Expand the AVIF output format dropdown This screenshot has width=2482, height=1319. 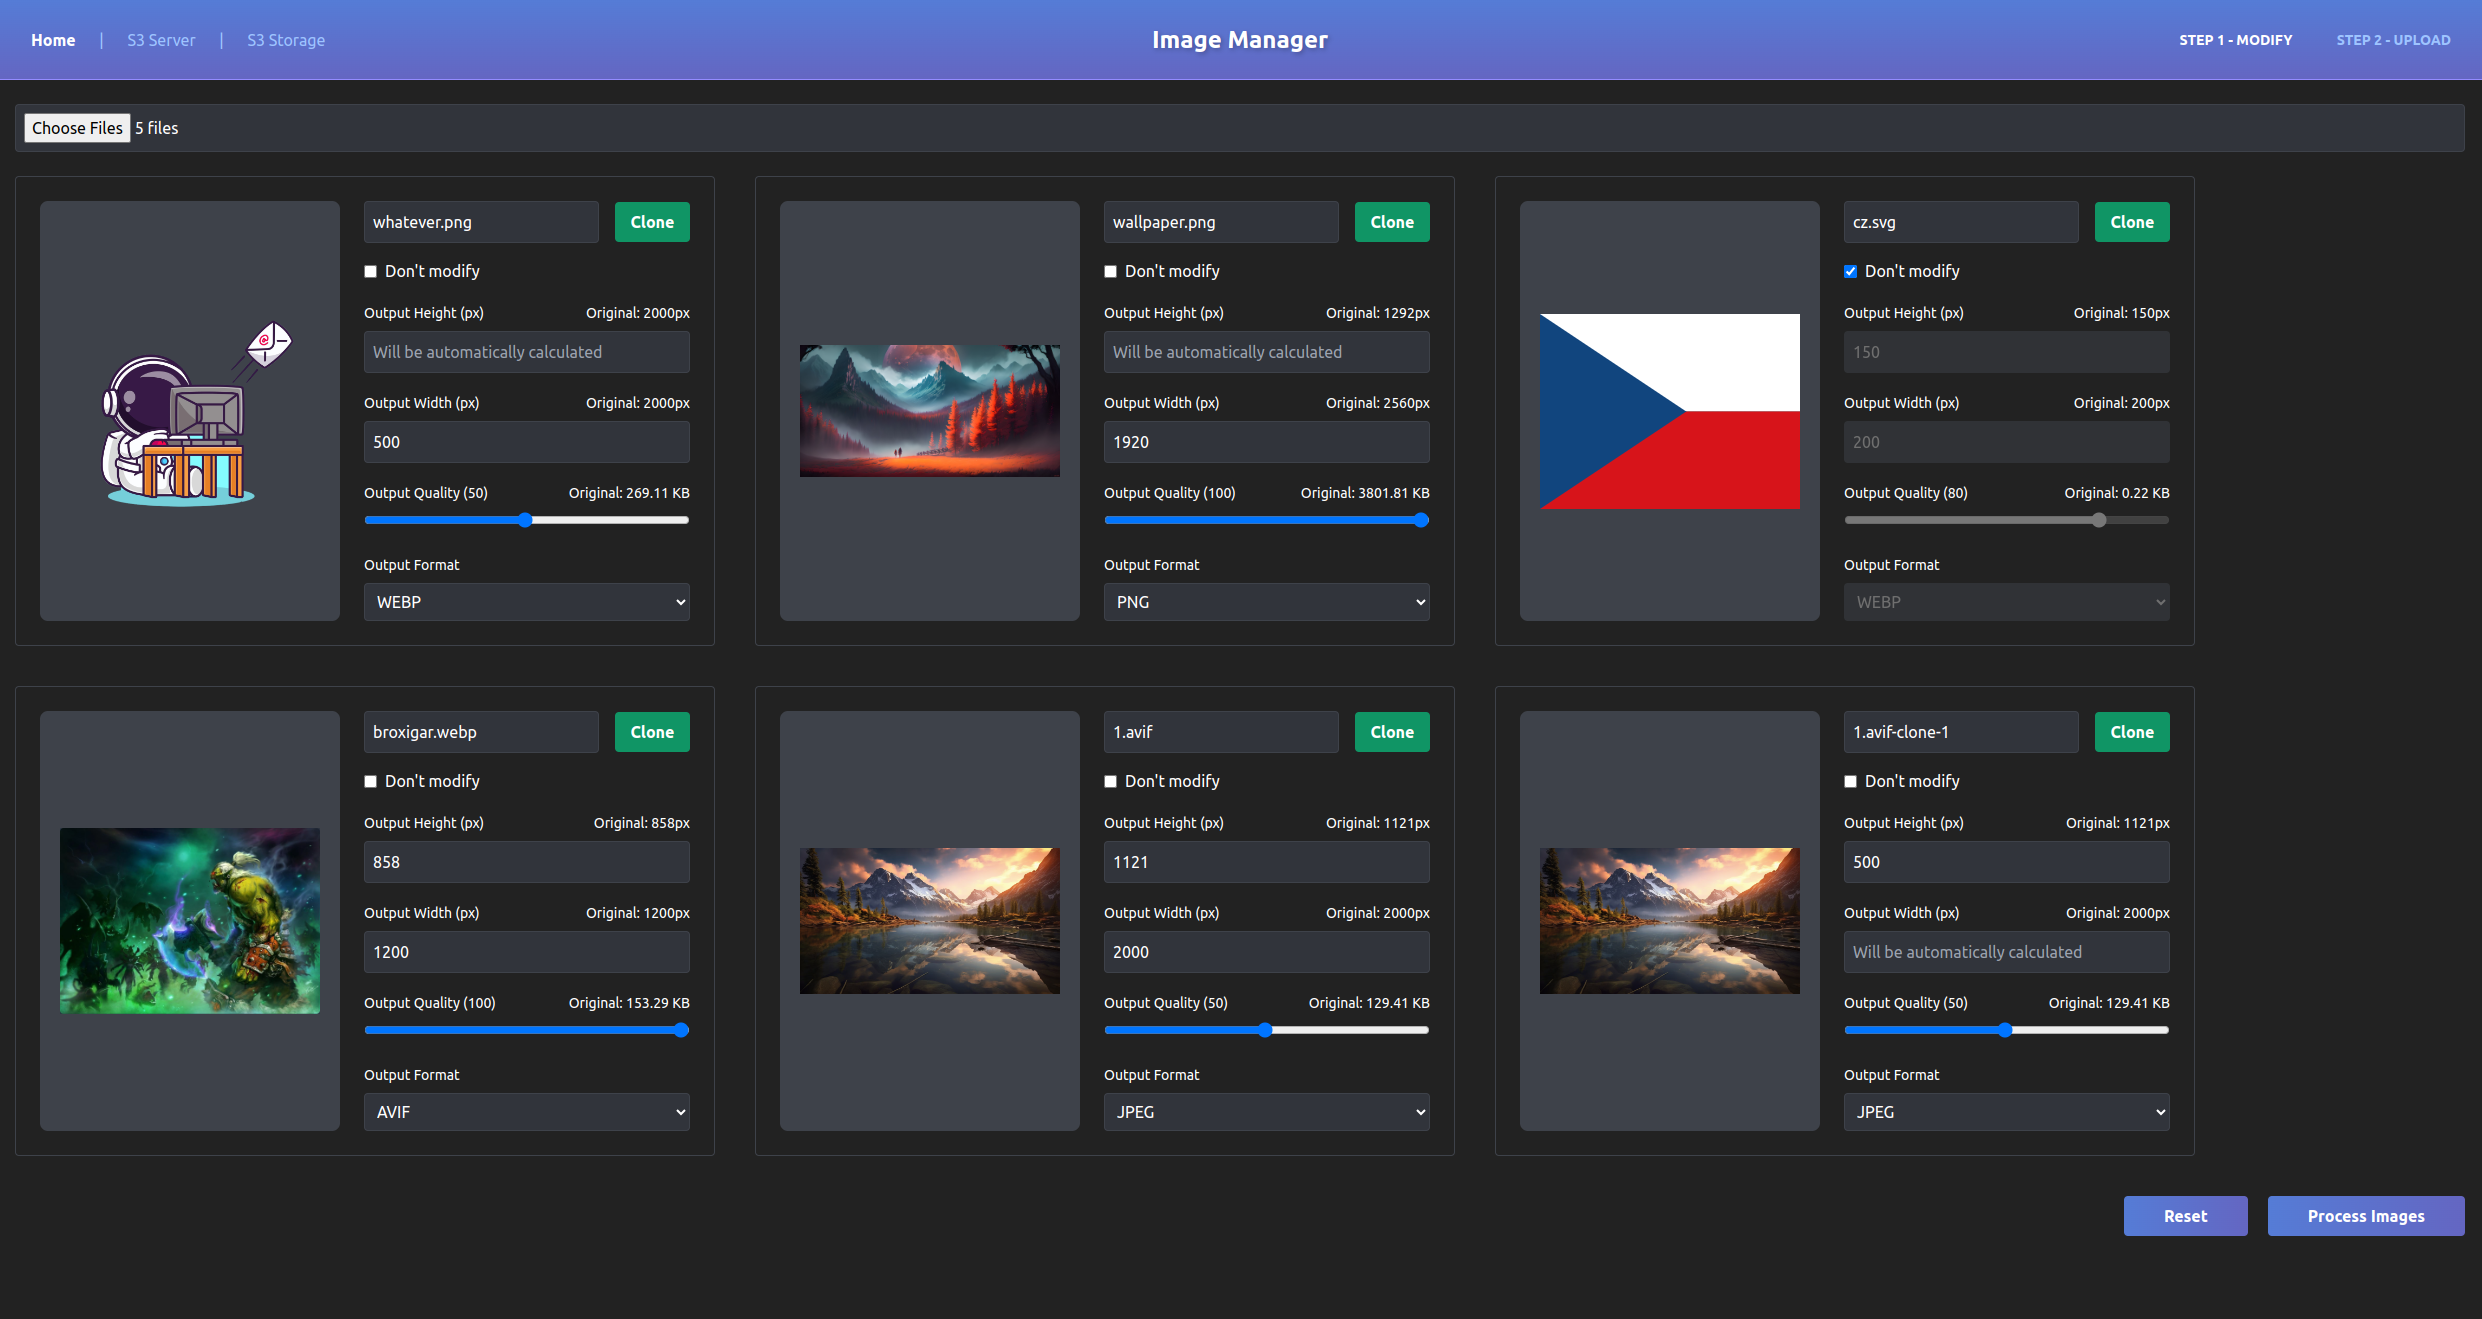(526, 1112)
